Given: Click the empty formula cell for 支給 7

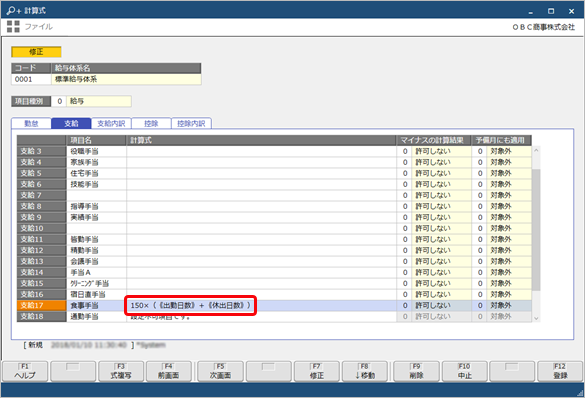Looking at the screenshot, I should pyautogui.click(x=261, y=195).
